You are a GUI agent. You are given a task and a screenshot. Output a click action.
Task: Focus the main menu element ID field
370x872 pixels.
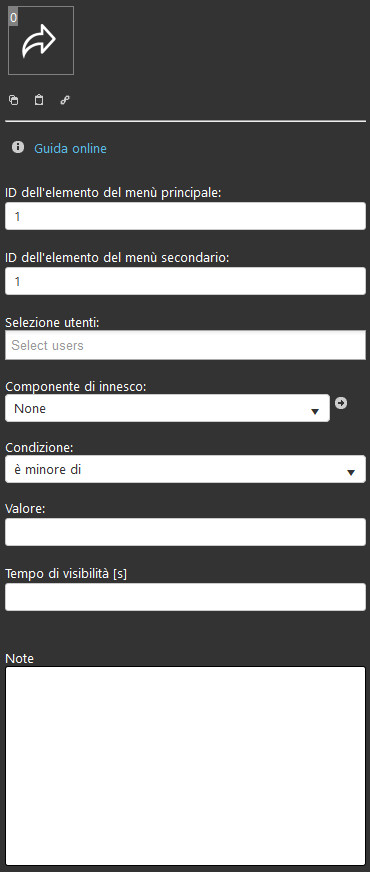pyautogui.click(x=185, y=216)
